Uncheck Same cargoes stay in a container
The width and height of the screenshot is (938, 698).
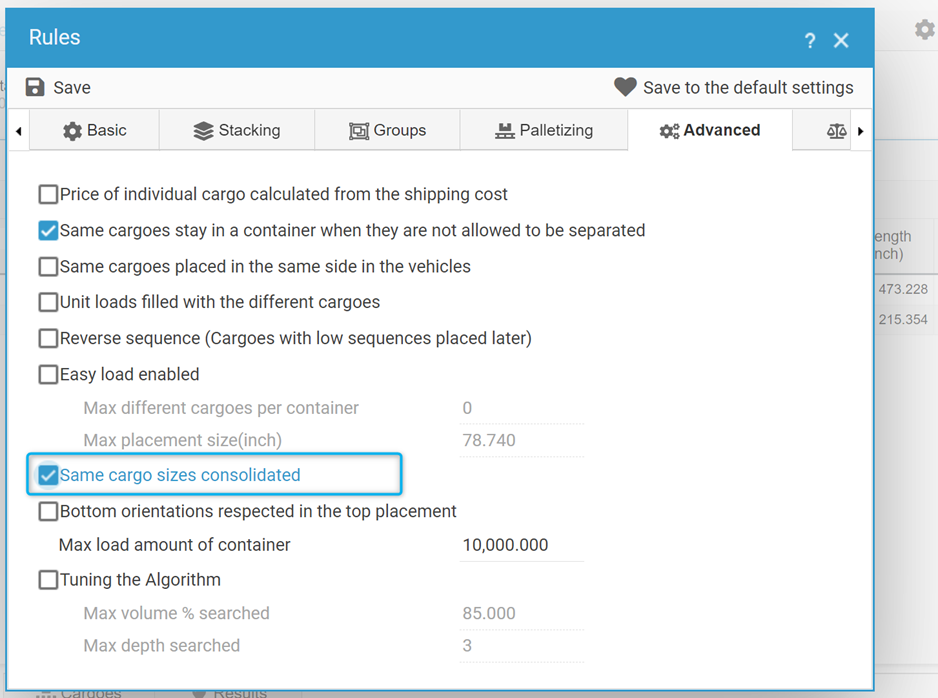48,230
